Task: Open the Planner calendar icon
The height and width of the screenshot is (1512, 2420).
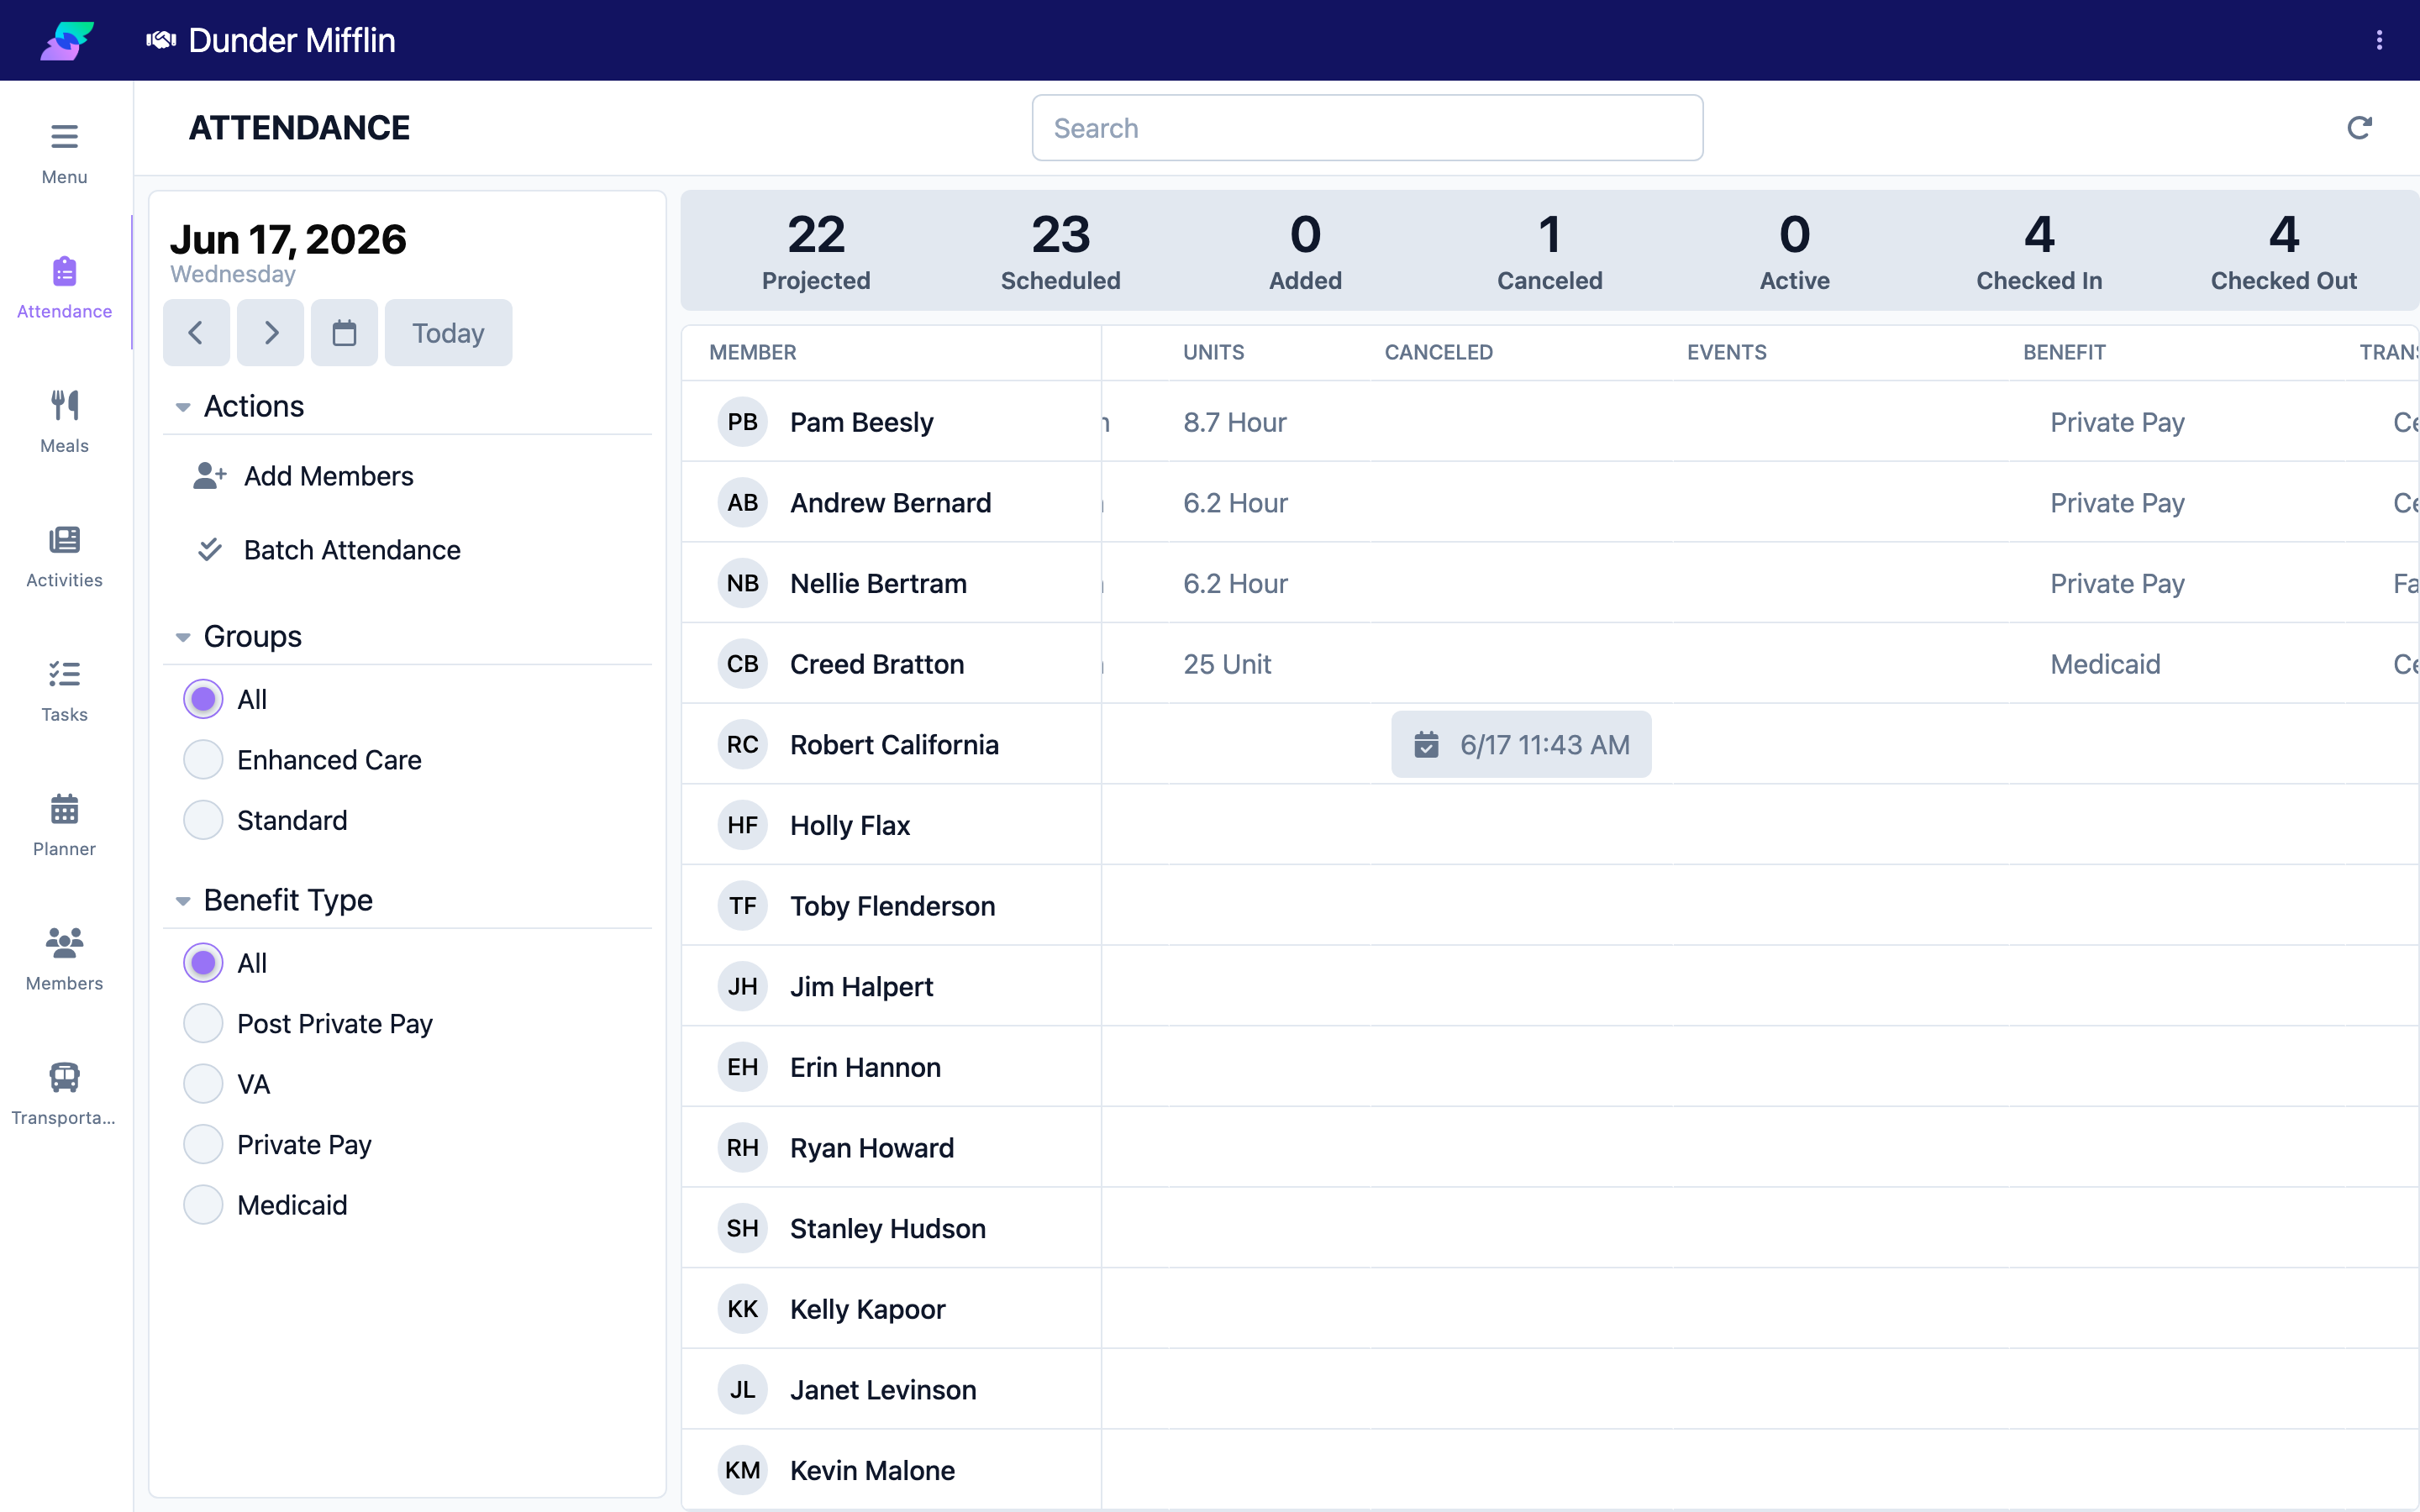Action: (x=64, y=808)
